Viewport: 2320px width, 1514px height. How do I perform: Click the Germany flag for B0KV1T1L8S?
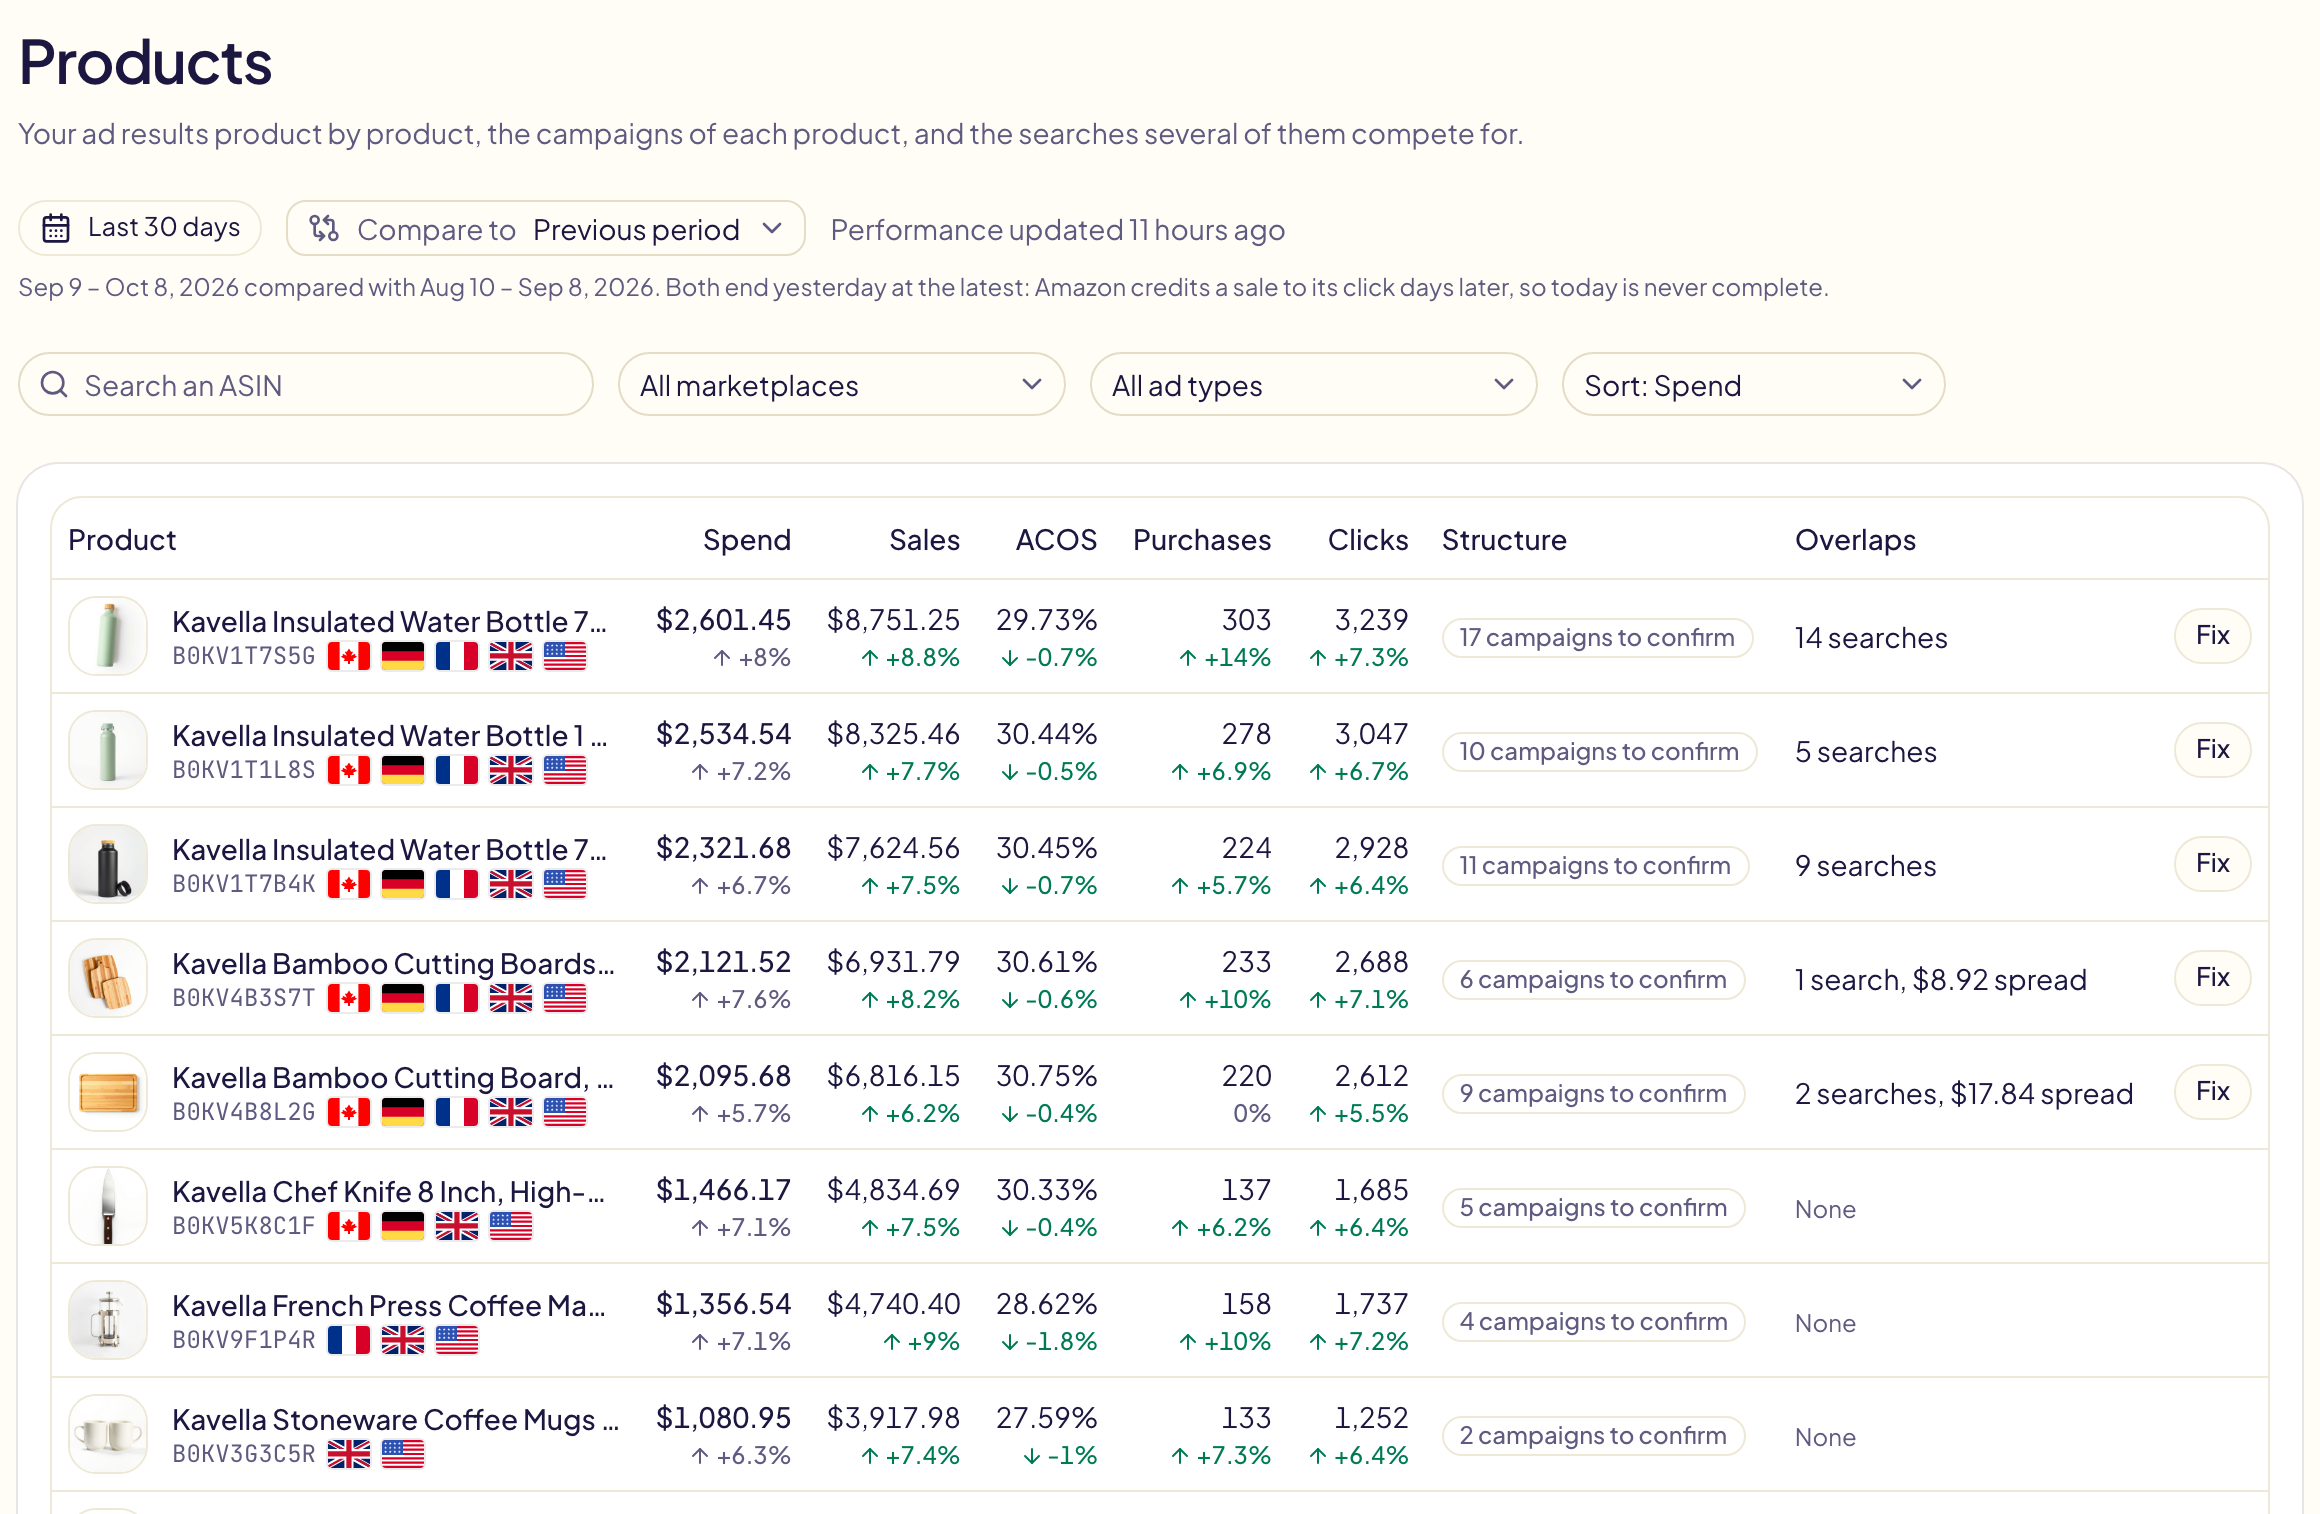(x=403, y=771)
